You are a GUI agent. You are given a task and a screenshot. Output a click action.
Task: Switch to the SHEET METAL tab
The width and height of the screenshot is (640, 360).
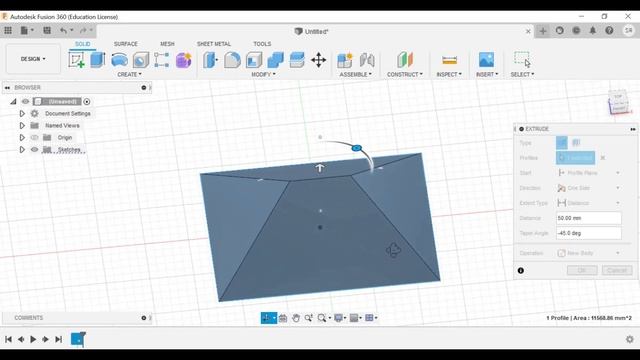[x=214, y=44]
